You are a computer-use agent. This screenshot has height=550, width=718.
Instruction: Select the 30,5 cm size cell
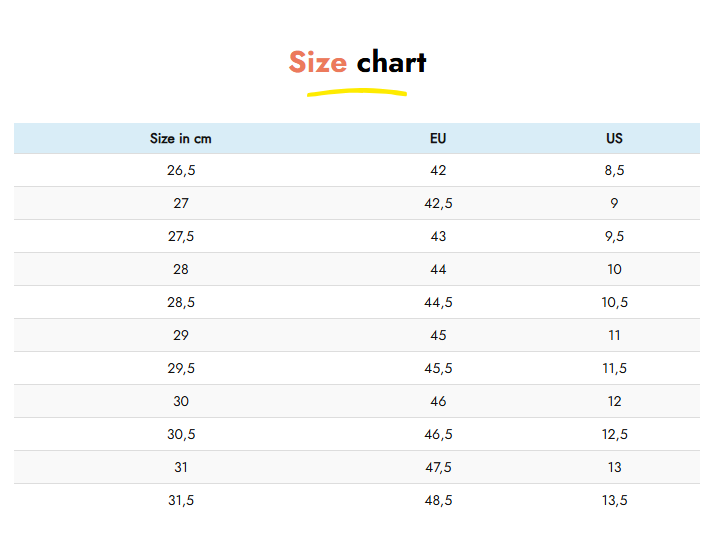(181, 434)
